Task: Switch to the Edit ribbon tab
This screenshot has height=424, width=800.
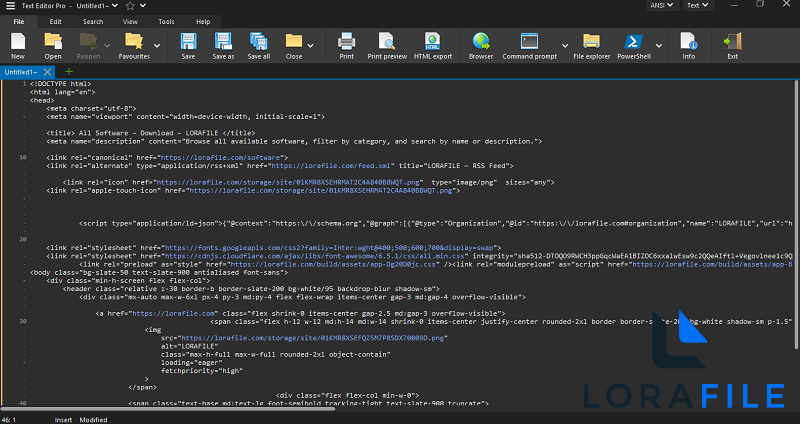Action: point(56,21)
